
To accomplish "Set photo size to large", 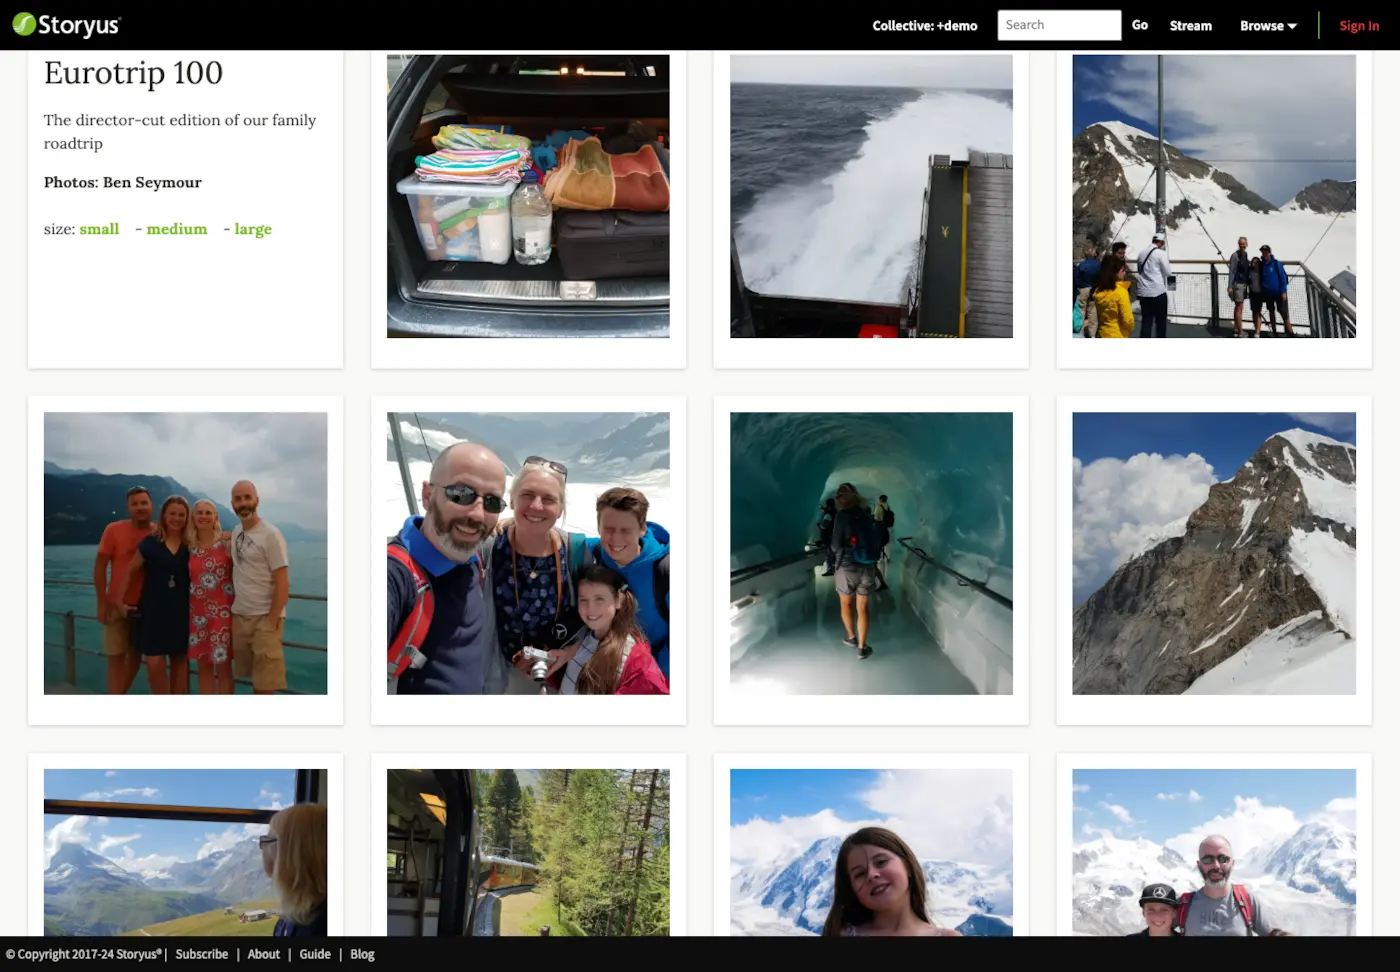I will (253, 229).
